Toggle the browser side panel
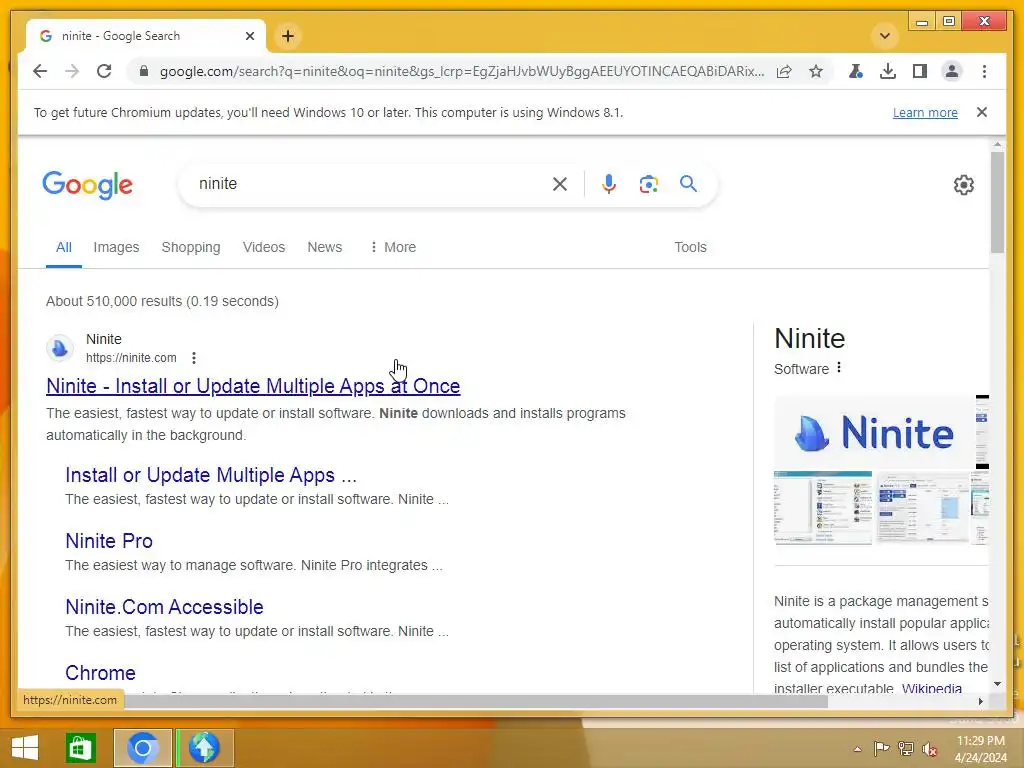The height and width of the screenshot is (768, 1024). 920,71
